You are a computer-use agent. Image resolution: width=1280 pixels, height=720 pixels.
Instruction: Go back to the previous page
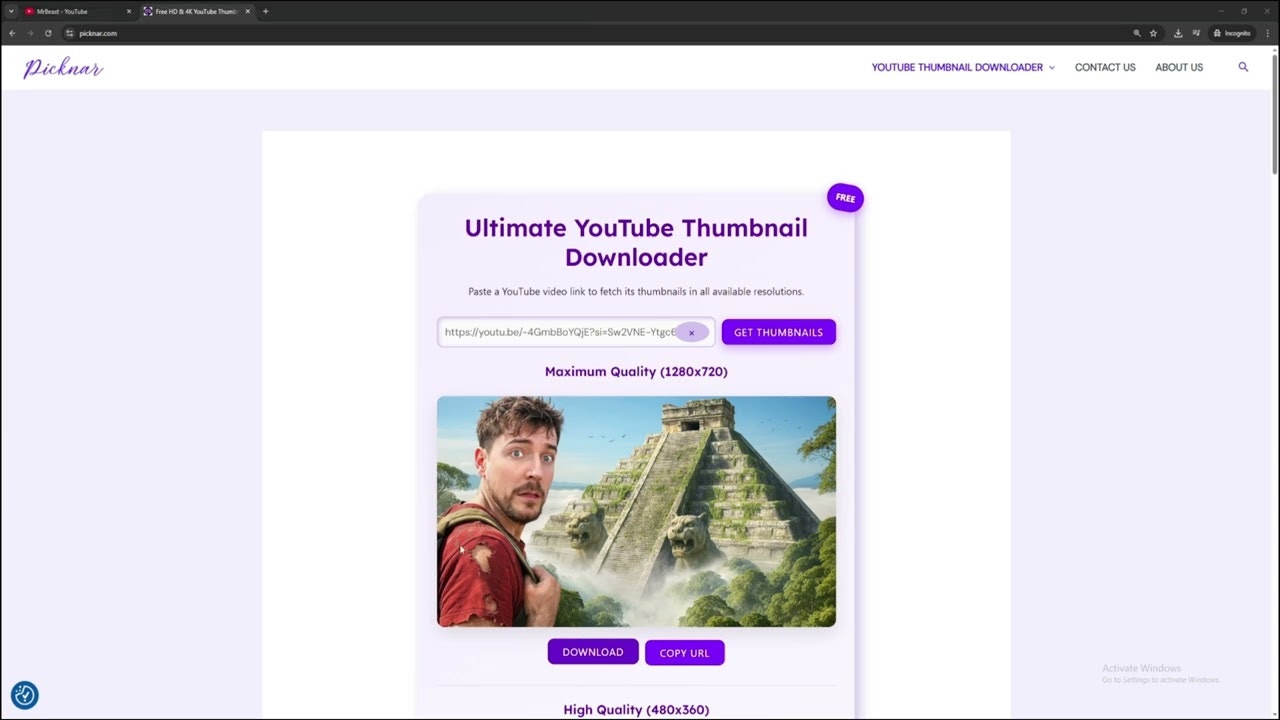pyautogui.click(x=12, y=33)
